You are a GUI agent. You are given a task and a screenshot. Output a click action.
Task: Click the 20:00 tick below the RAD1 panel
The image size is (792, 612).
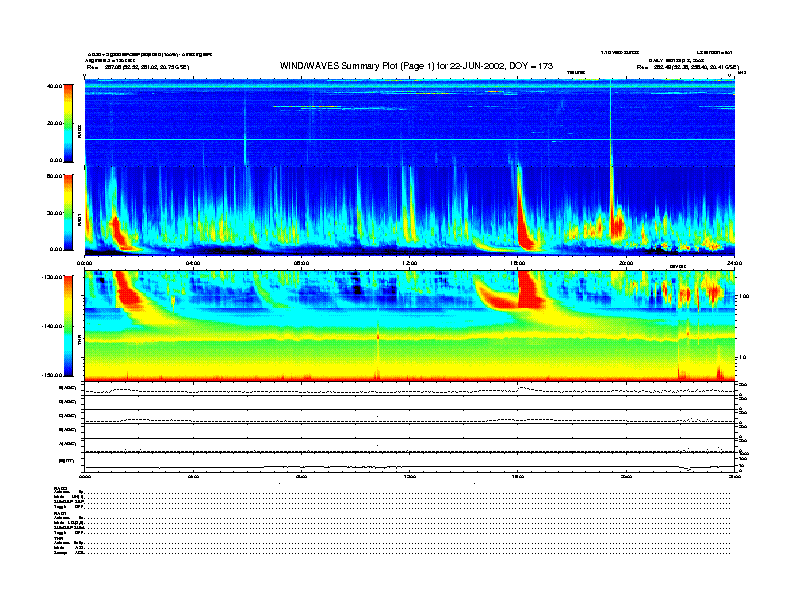[626, 263]
